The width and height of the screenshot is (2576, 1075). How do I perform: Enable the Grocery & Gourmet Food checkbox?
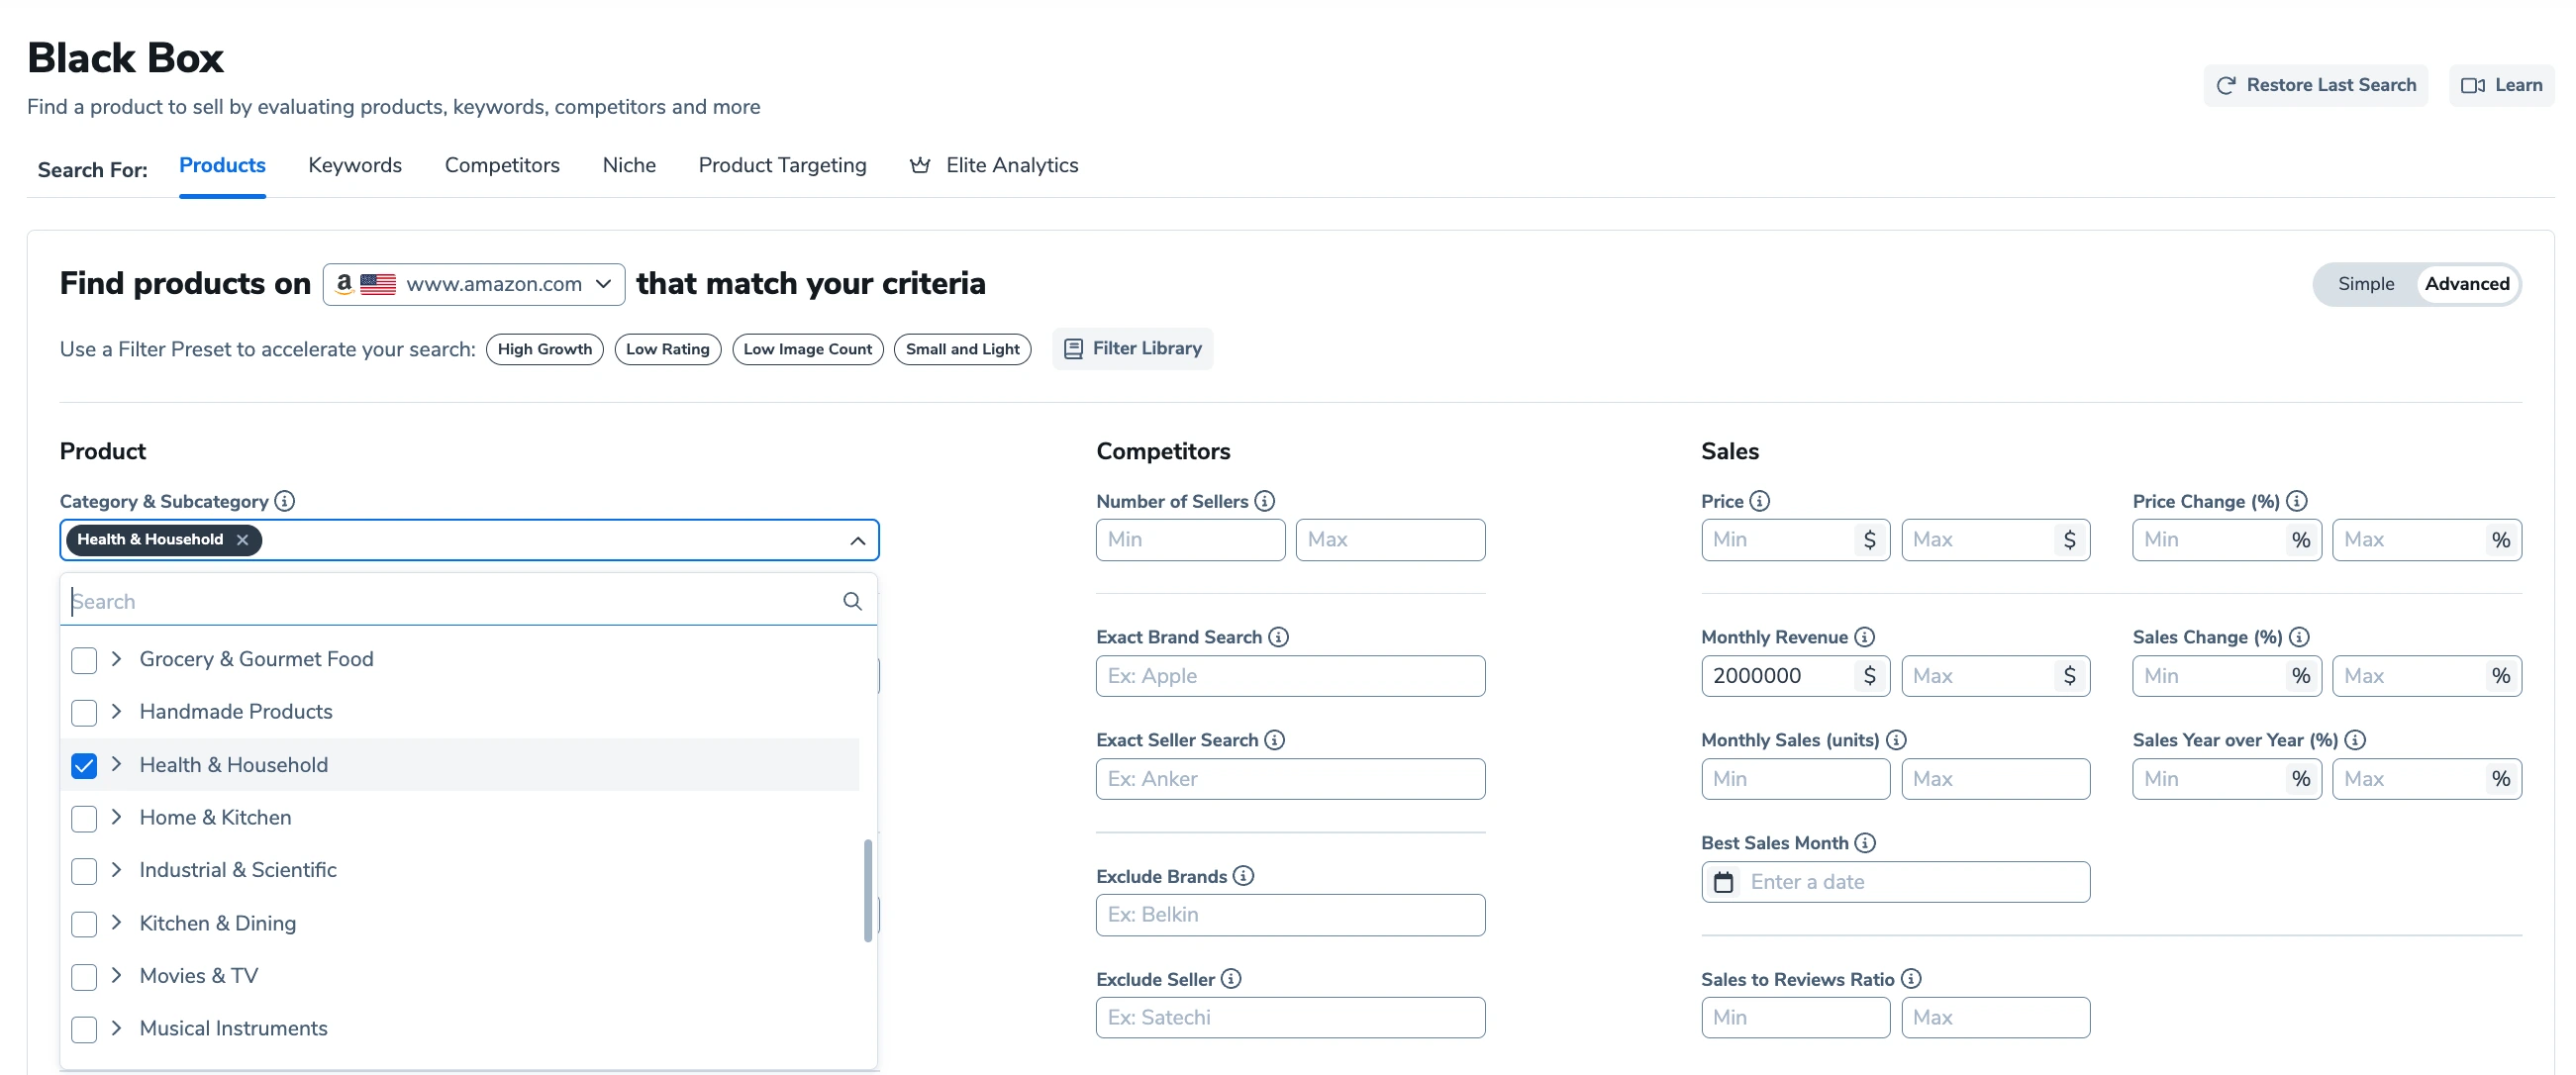(84, 659)
